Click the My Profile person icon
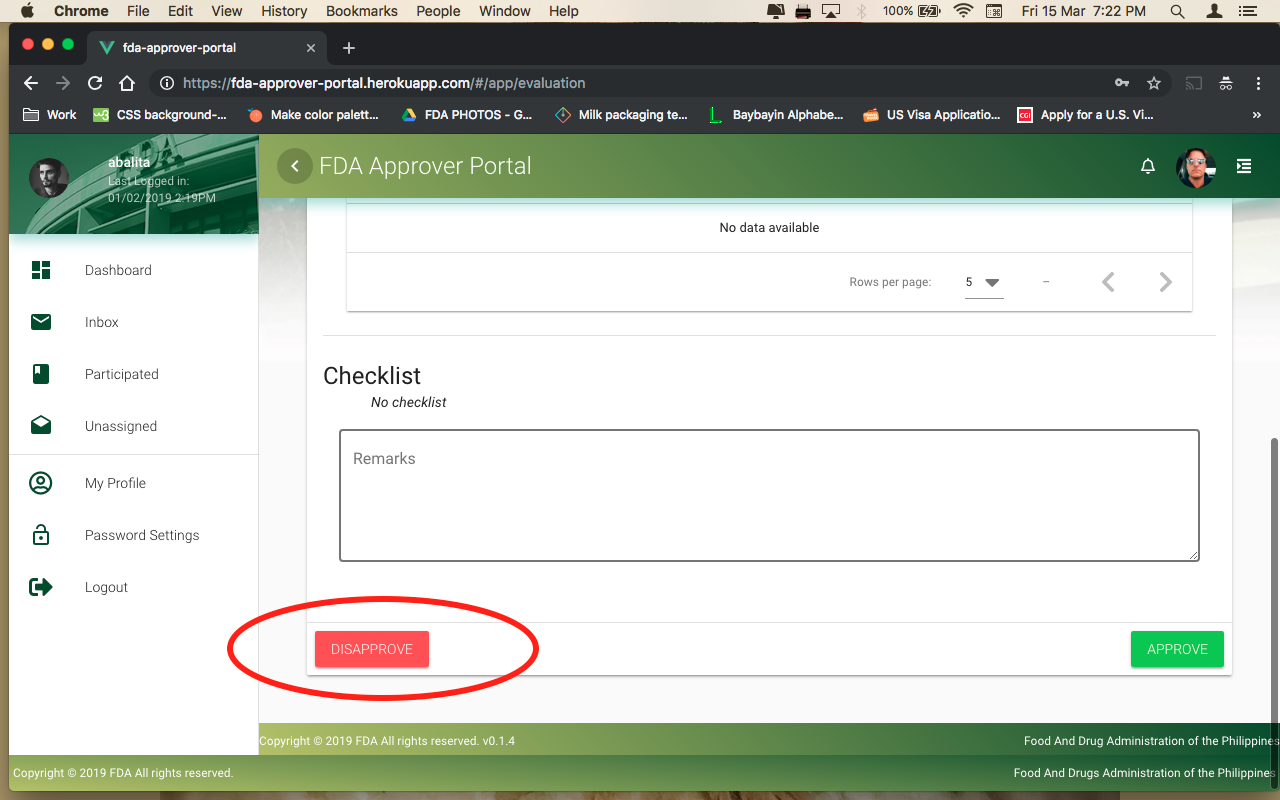The image size is (1280, 800). point(41,483)
